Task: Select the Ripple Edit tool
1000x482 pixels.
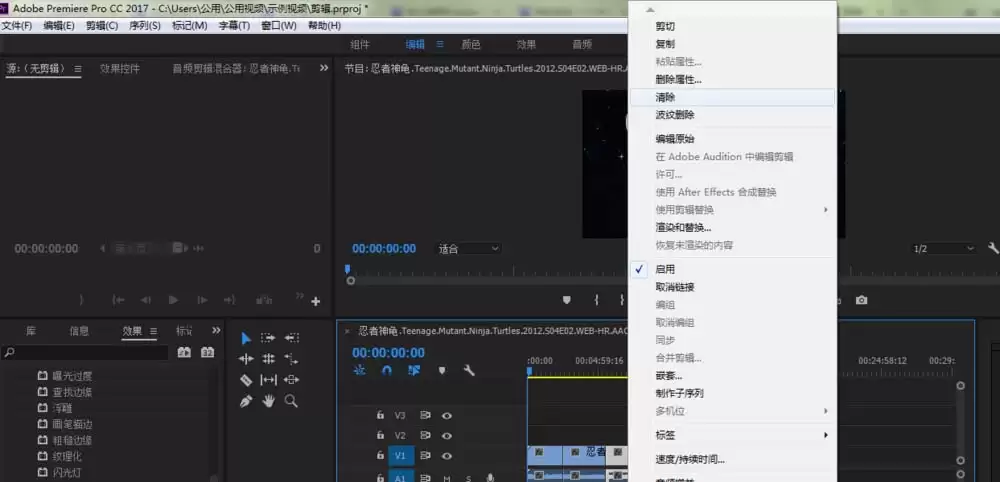Action: [246, 359]
